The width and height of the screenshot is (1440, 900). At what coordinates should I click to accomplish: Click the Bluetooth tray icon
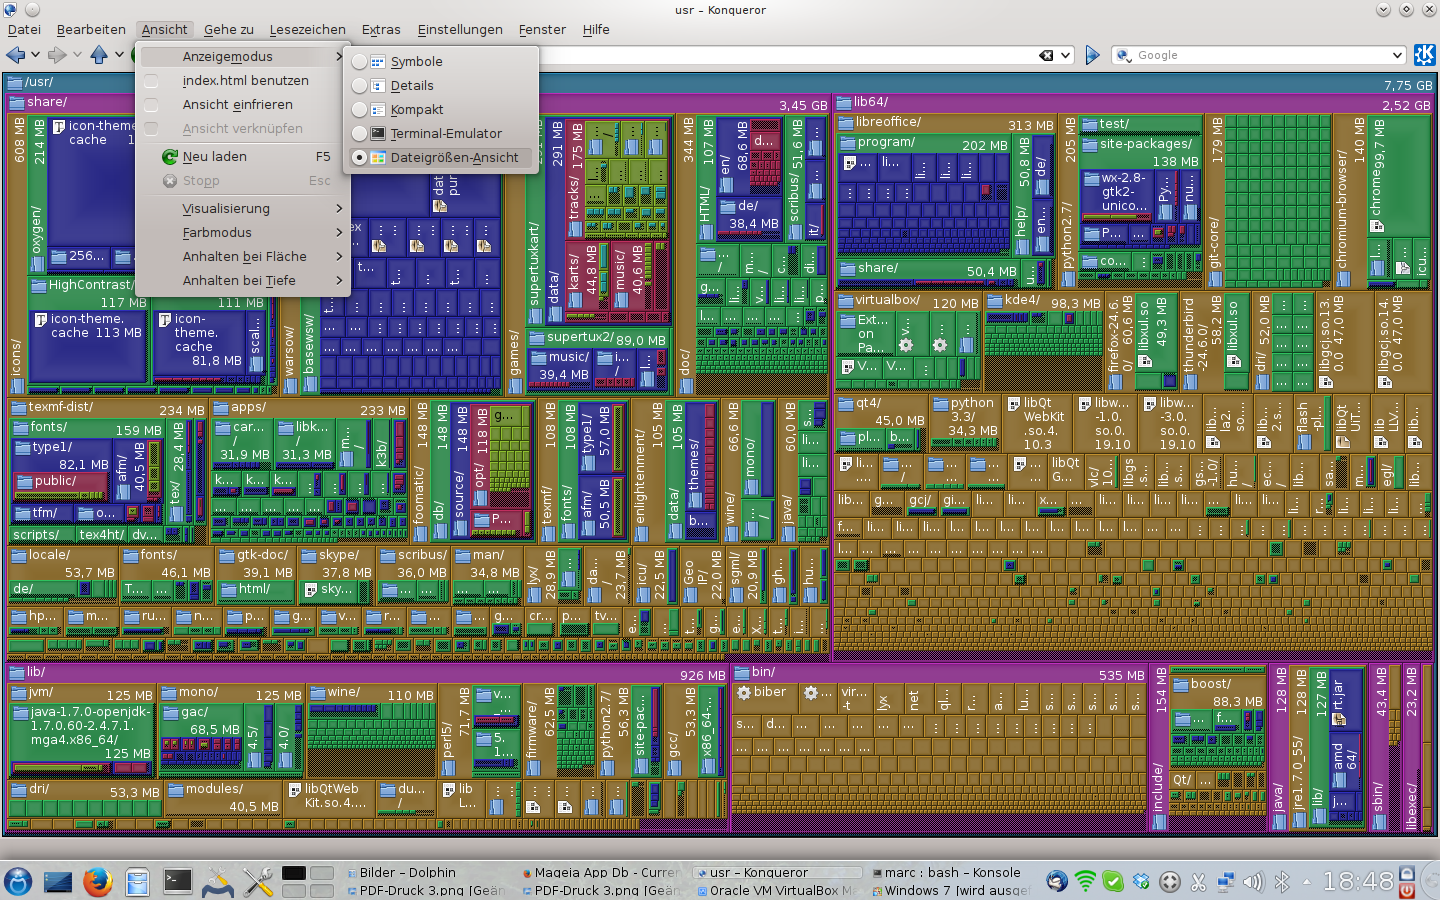point(1282,882)
